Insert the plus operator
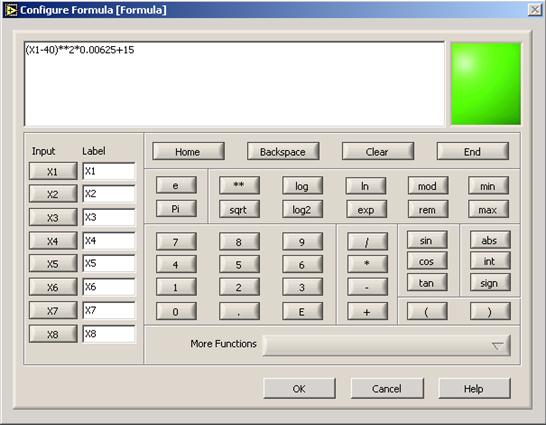 pos(367,311)
